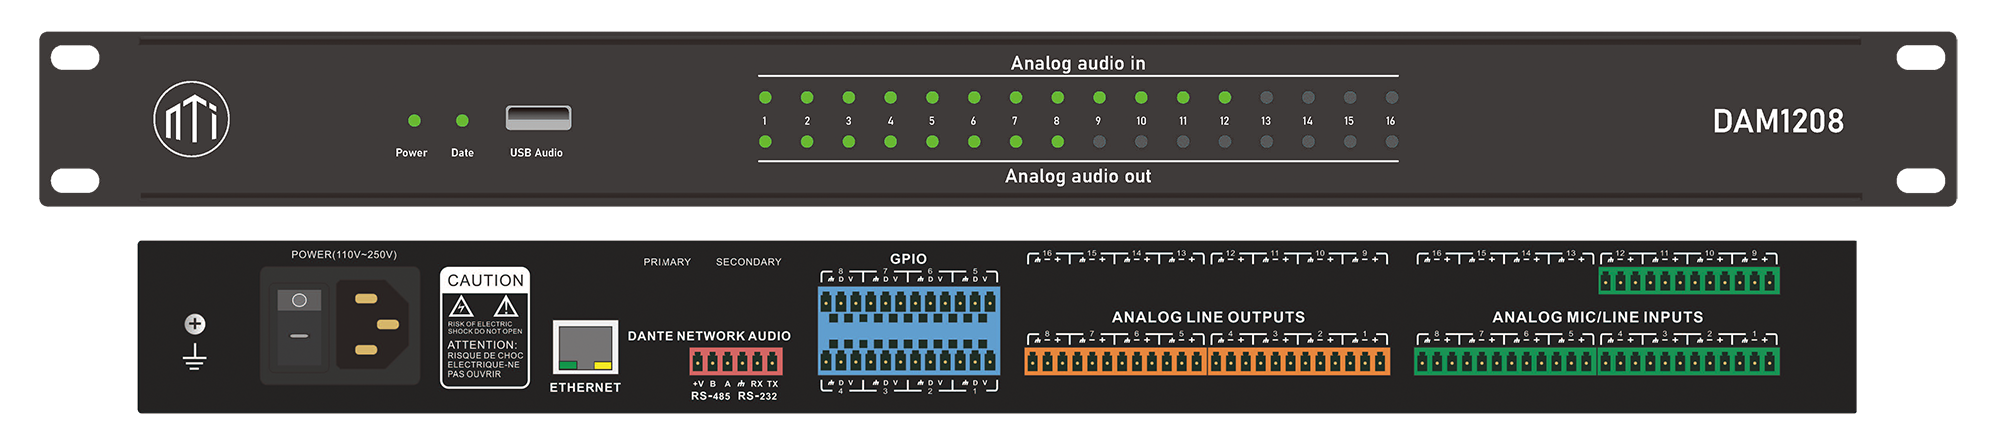
Task: Click the blue GPIO terminal block
Action: pyautogui.click(x=908, y=331)
